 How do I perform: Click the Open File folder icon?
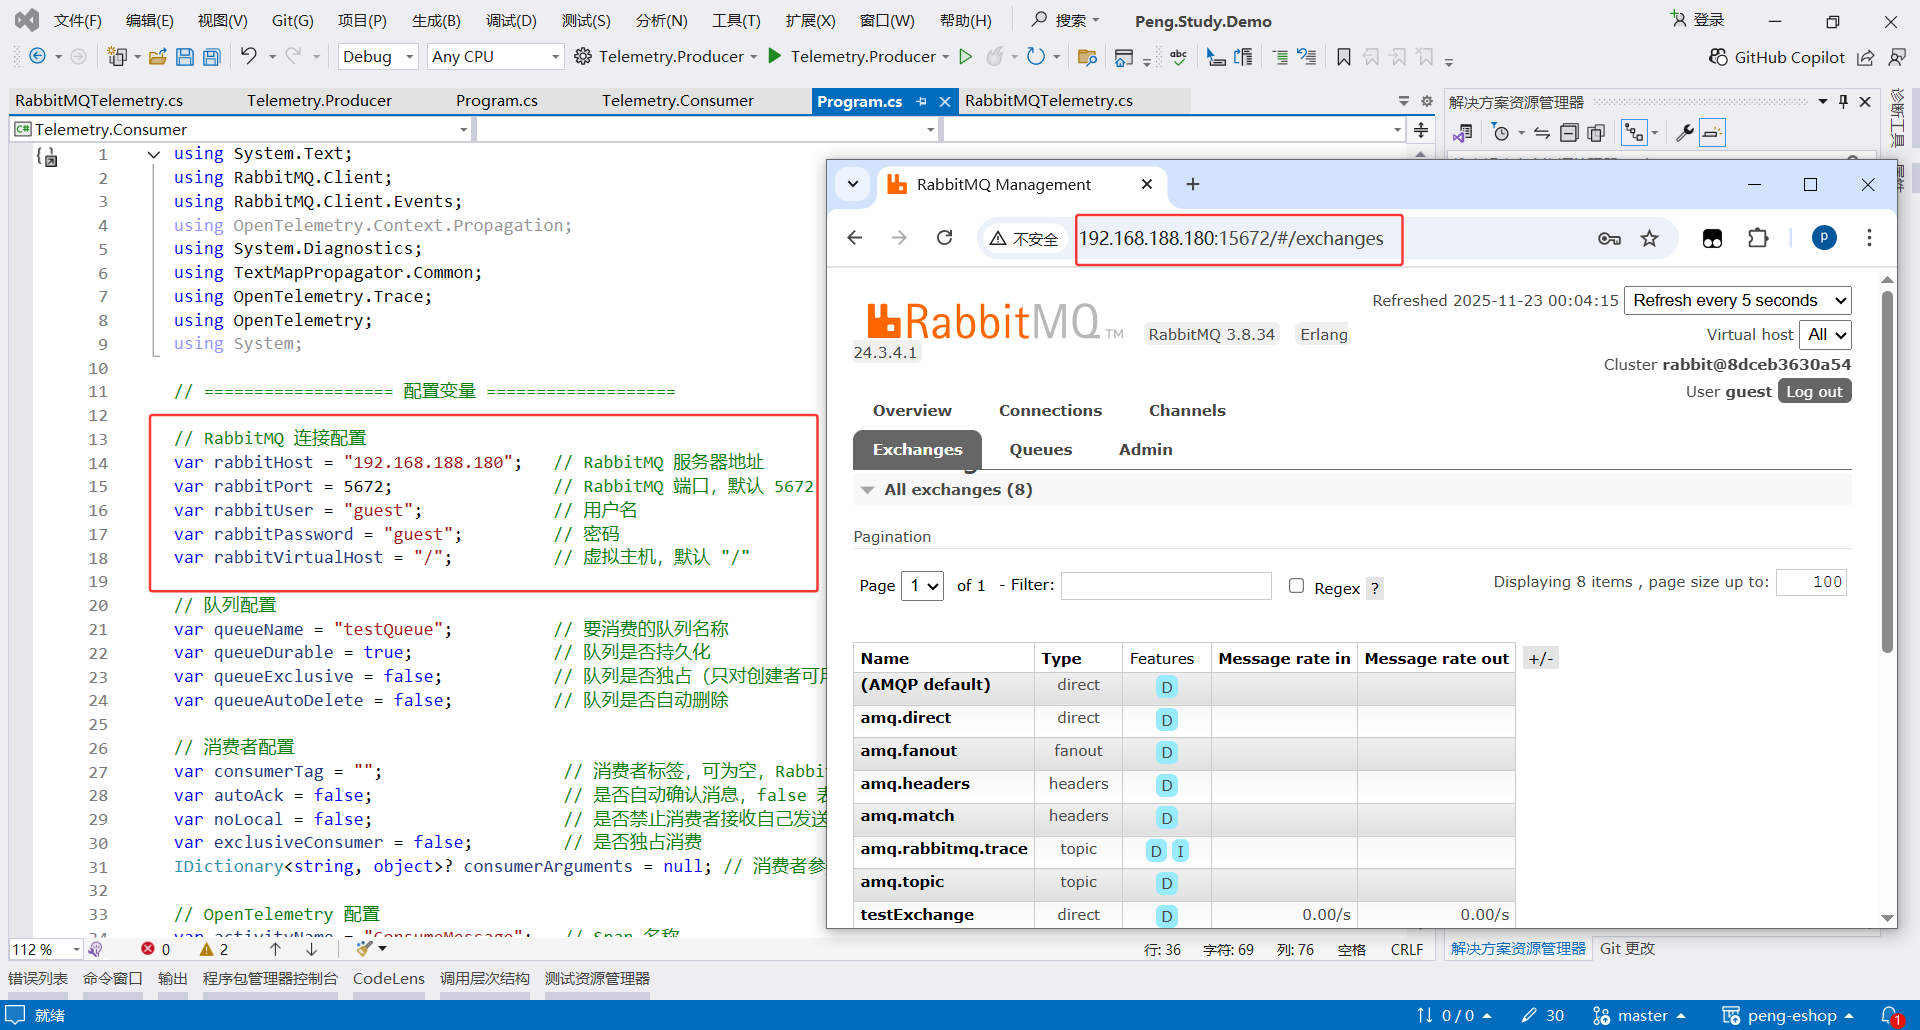tap(158, 57)
